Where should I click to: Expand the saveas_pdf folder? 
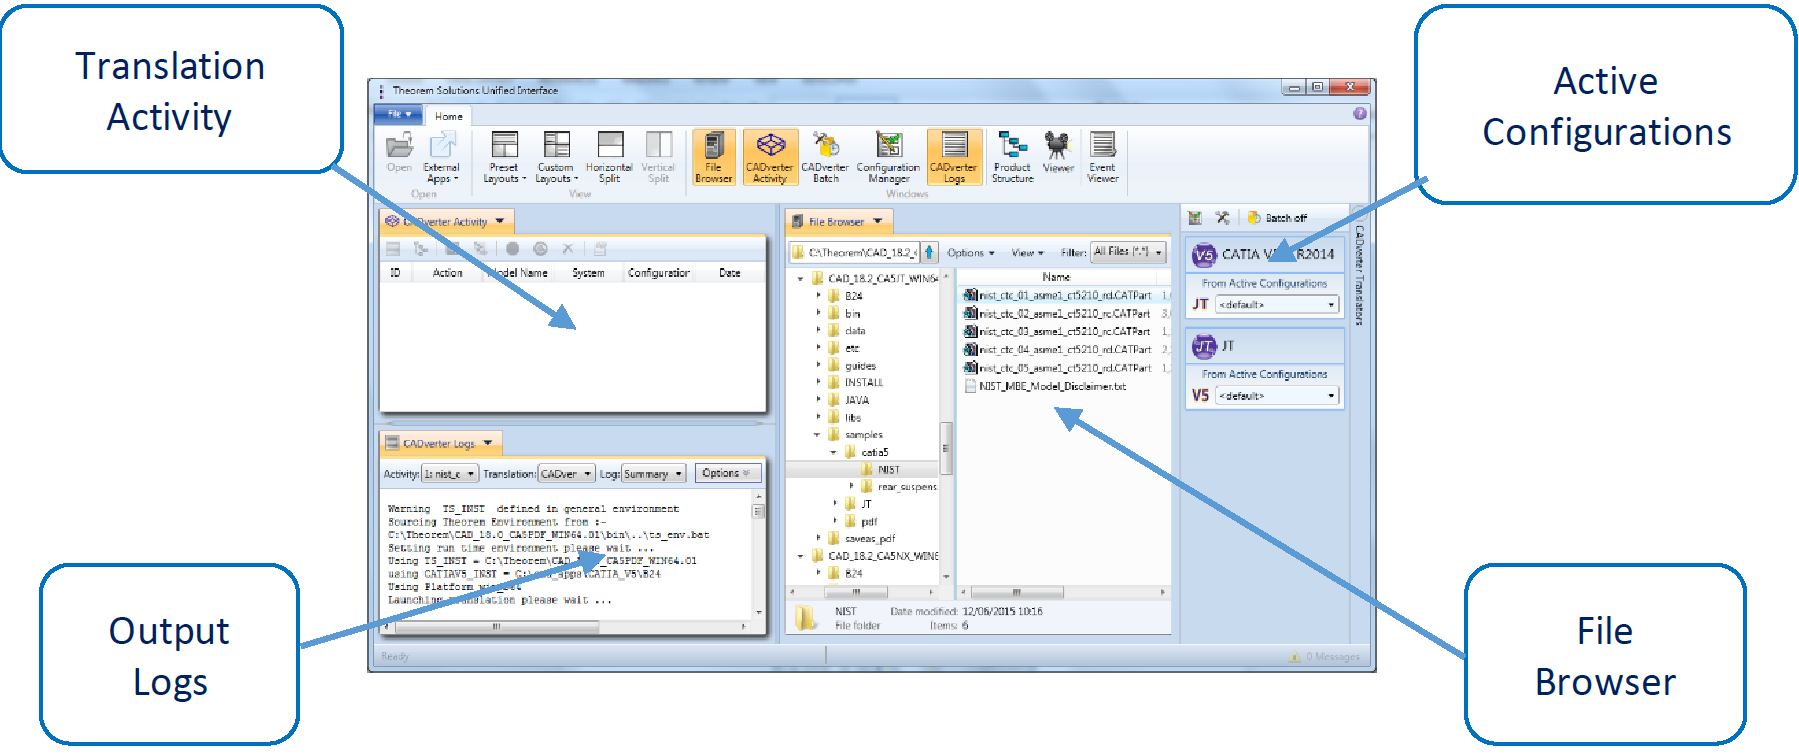click(x=818, y=538)
